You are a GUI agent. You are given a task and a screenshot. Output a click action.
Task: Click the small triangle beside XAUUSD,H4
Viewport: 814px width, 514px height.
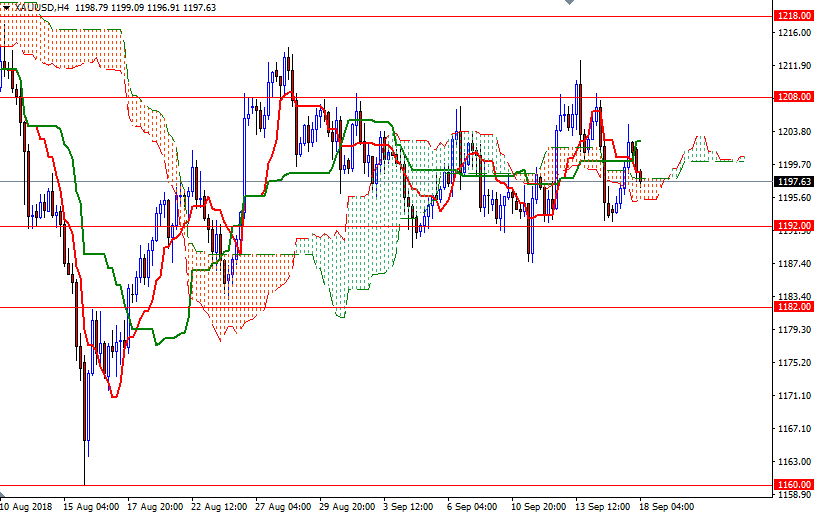(x=5, y=7)
